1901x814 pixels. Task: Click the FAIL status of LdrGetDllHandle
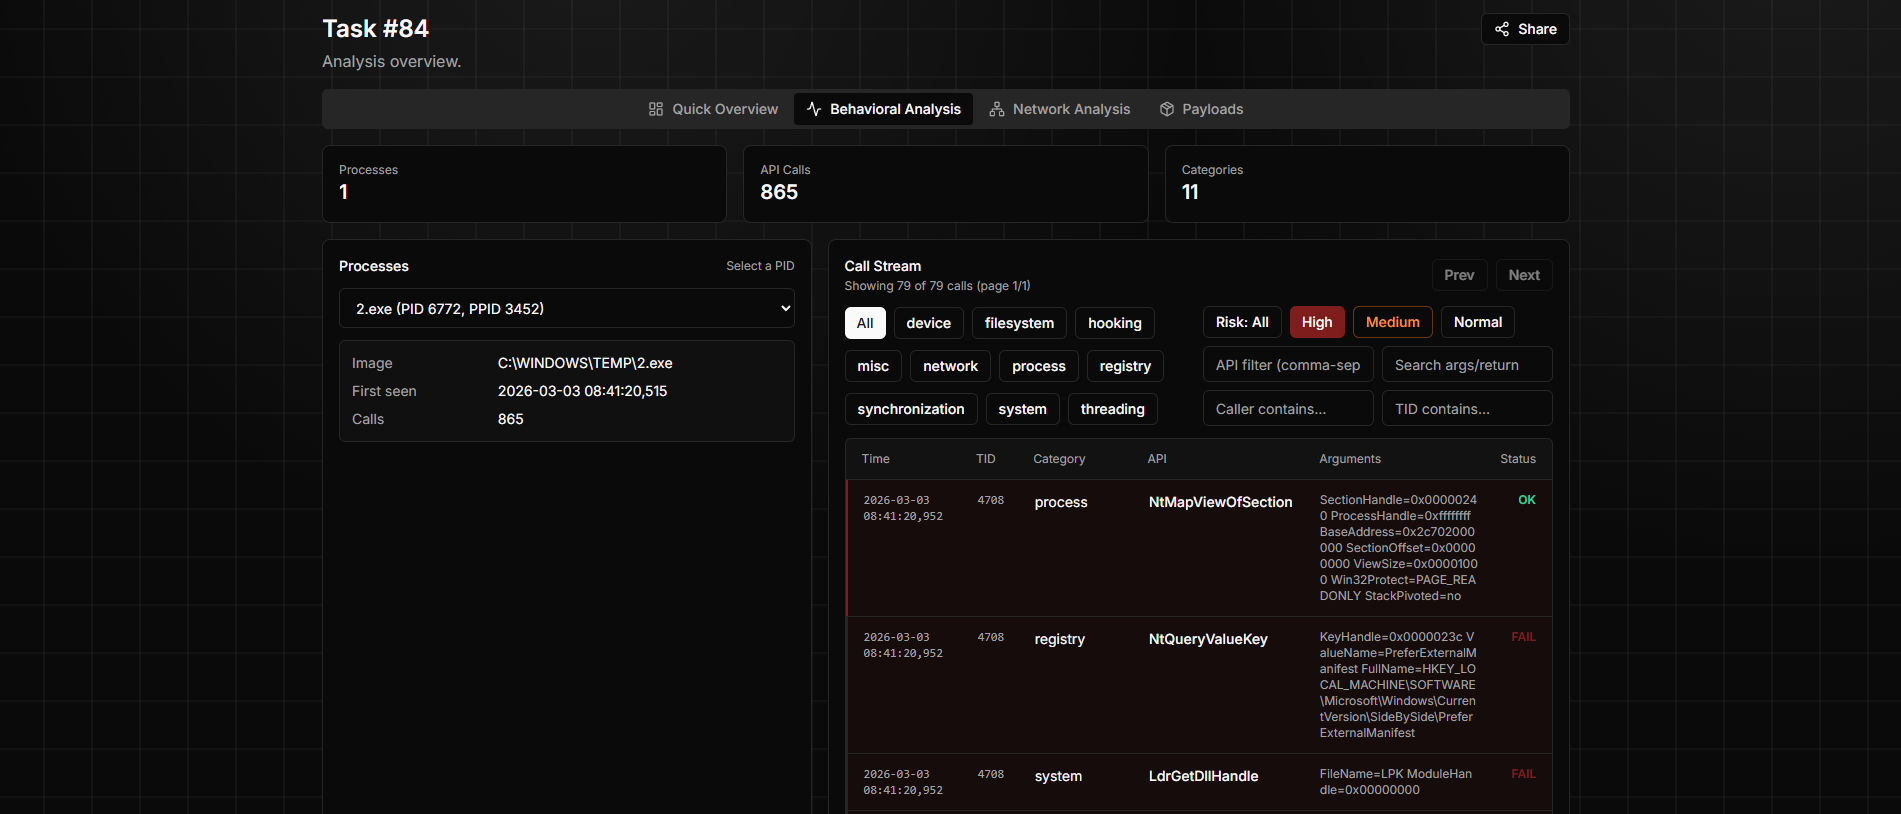pyautogui.click(x=1523, y=774)
